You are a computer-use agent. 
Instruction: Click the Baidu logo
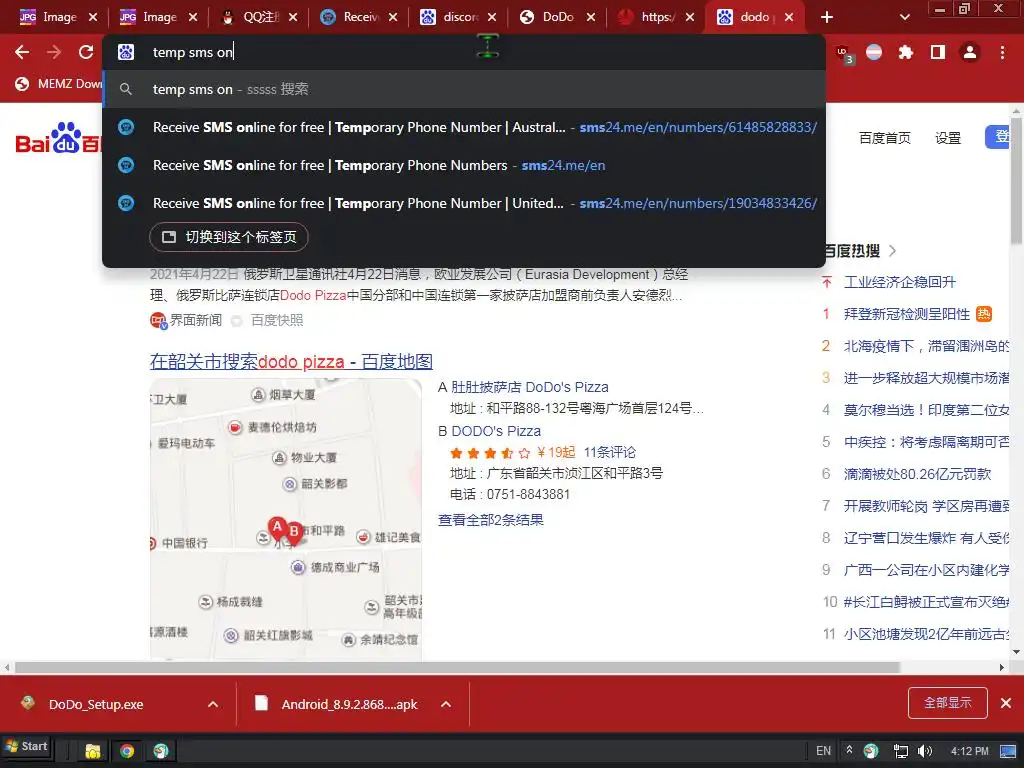tap(57, 138)
